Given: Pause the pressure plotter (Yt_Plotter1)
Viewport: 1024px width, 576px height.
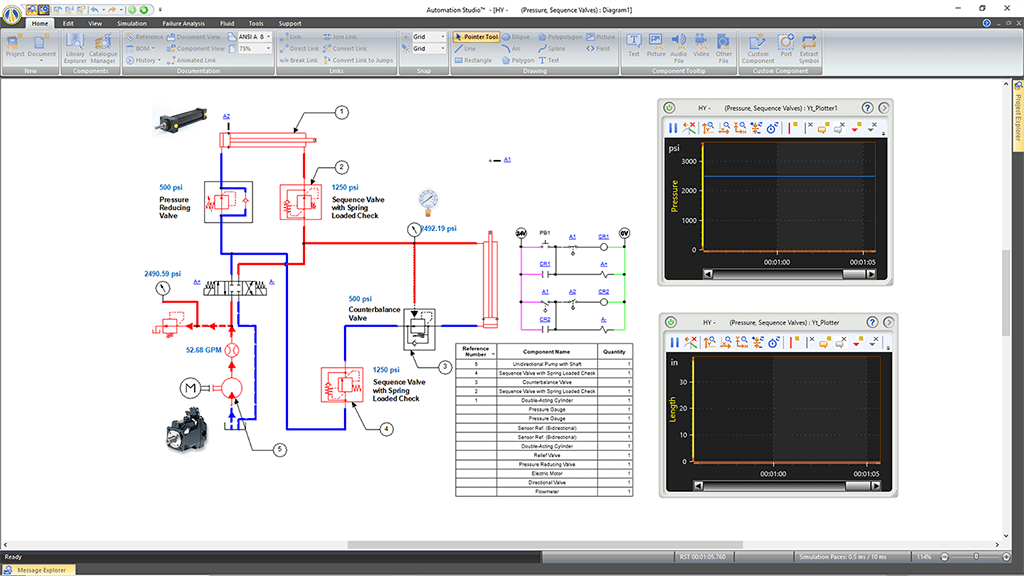Looking at the screenshot, I should click(x=673, y=128).
